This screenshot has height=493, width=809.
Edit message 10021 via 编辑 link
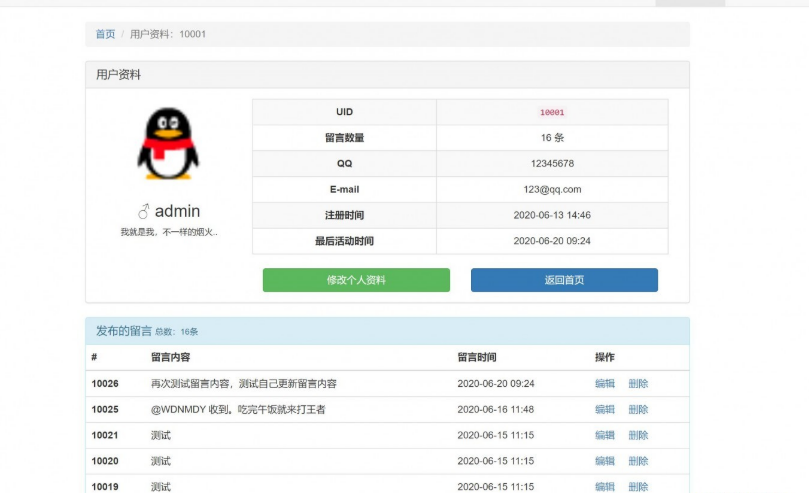(605, 435)
